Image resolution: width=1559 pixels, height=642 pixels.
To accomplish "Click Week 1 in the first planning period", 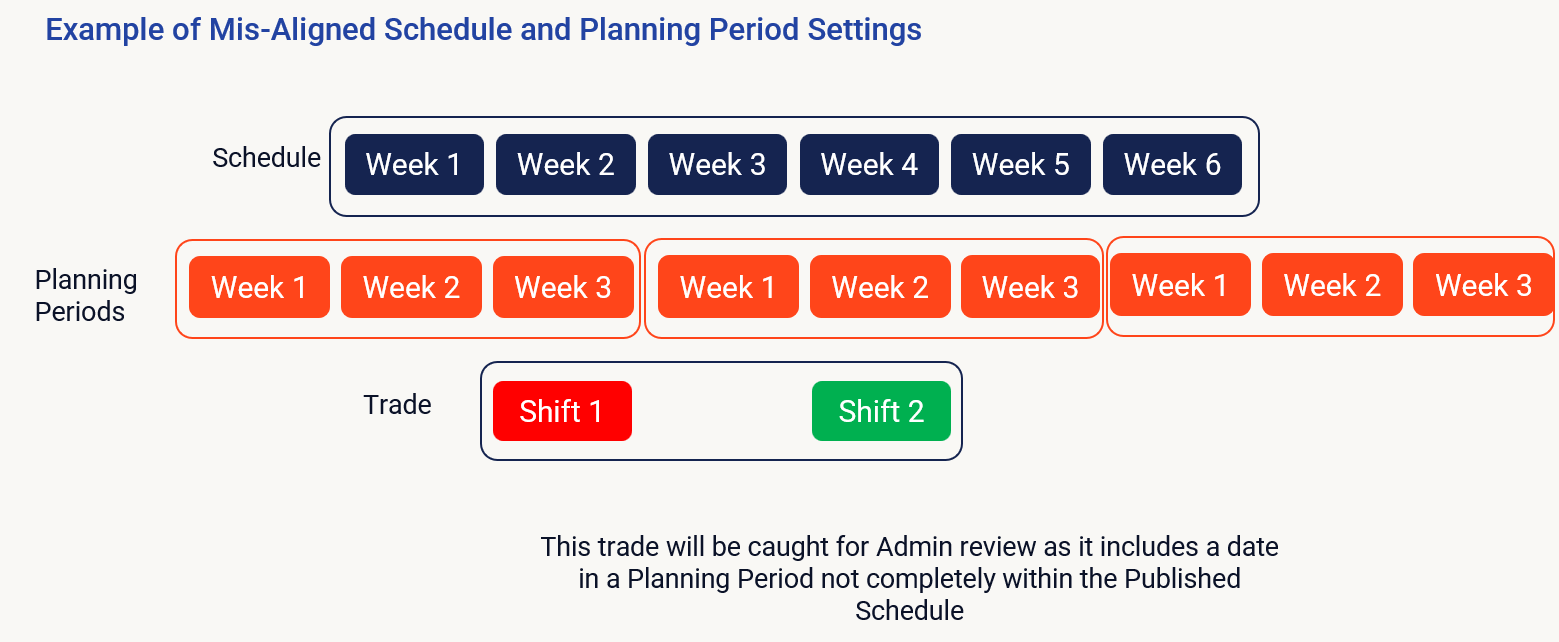I will 259,287.
